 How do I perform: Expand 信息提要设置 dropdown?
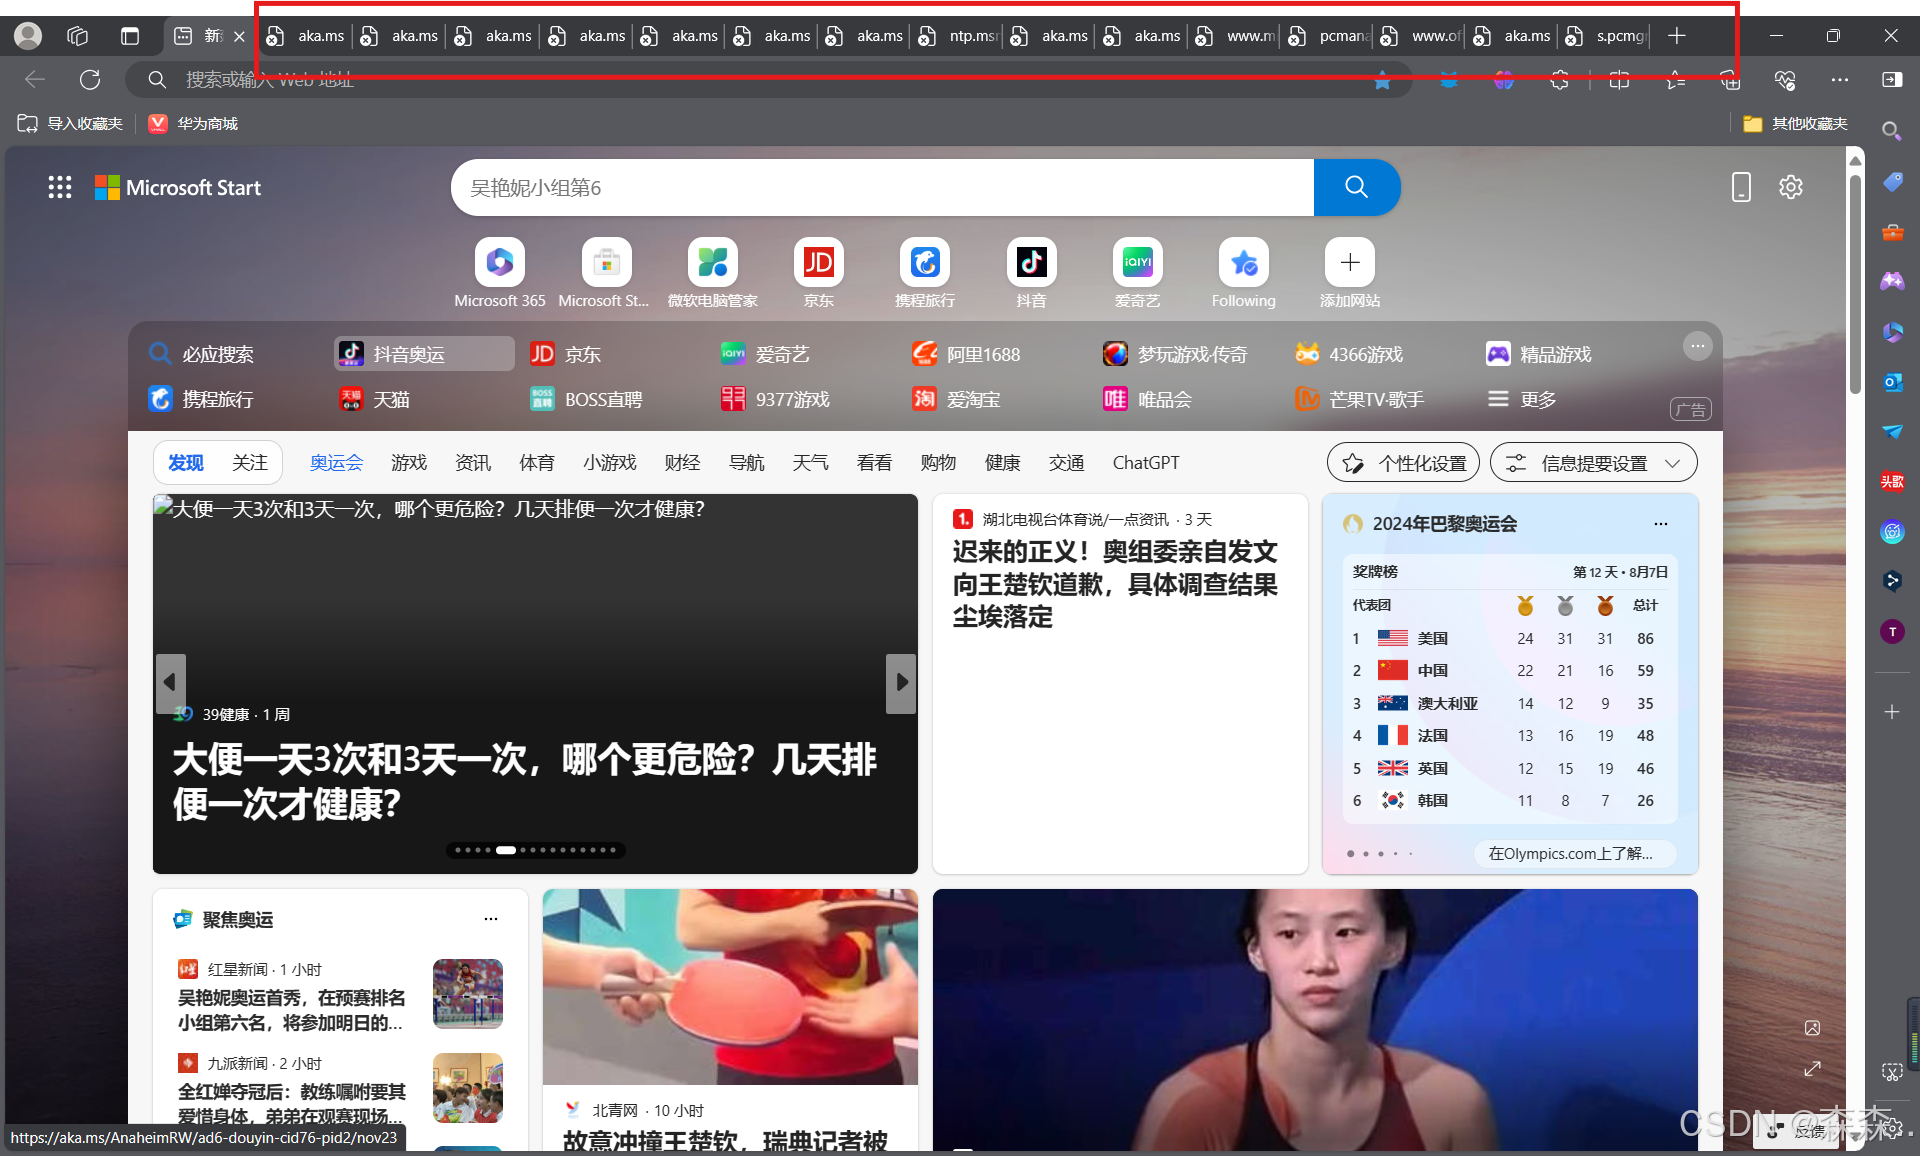pyautogui.click(x=1593, y=463)
